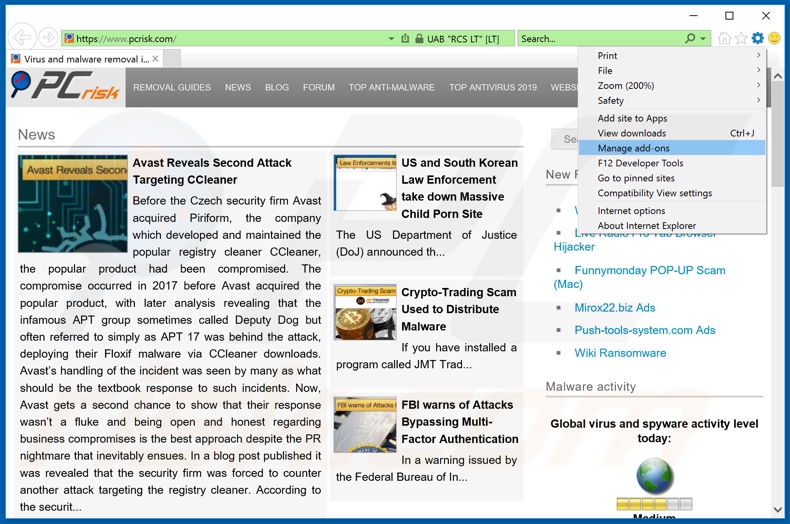Click the smiley feedback icon
790x524 pixels.
point(774,38)
